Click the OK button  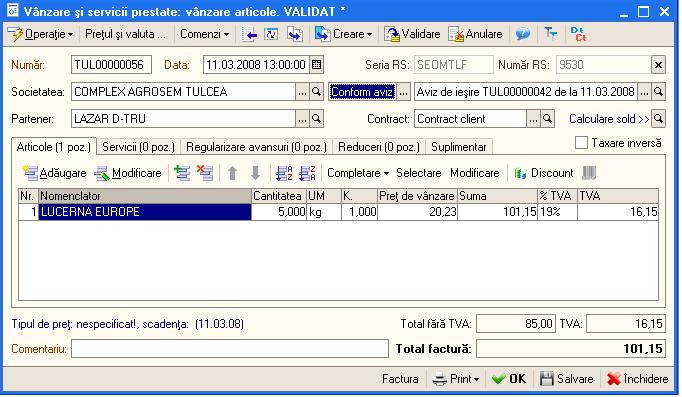click(508, 380)
